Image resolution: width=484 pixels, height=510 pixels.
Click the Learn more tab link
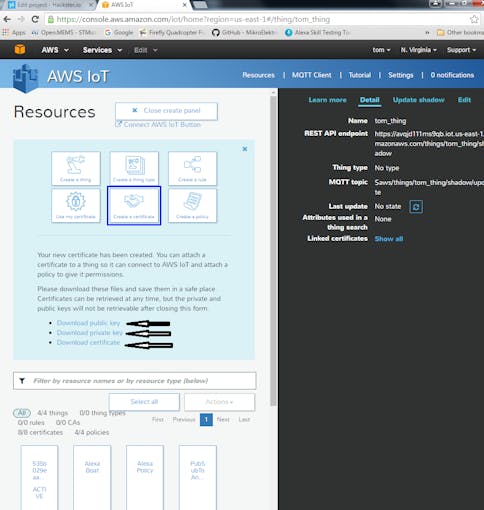(x=327, y=100)
